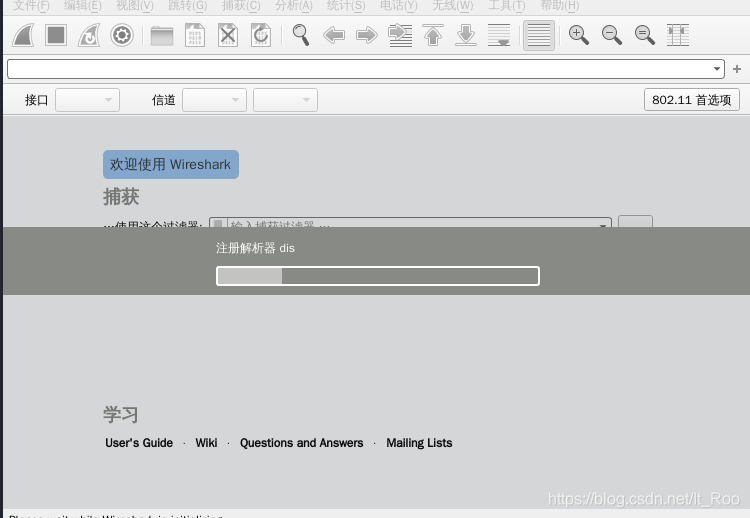The image size is (750, 518).
Task: Go forward to next packet arrow
Action: coord(367,35)
